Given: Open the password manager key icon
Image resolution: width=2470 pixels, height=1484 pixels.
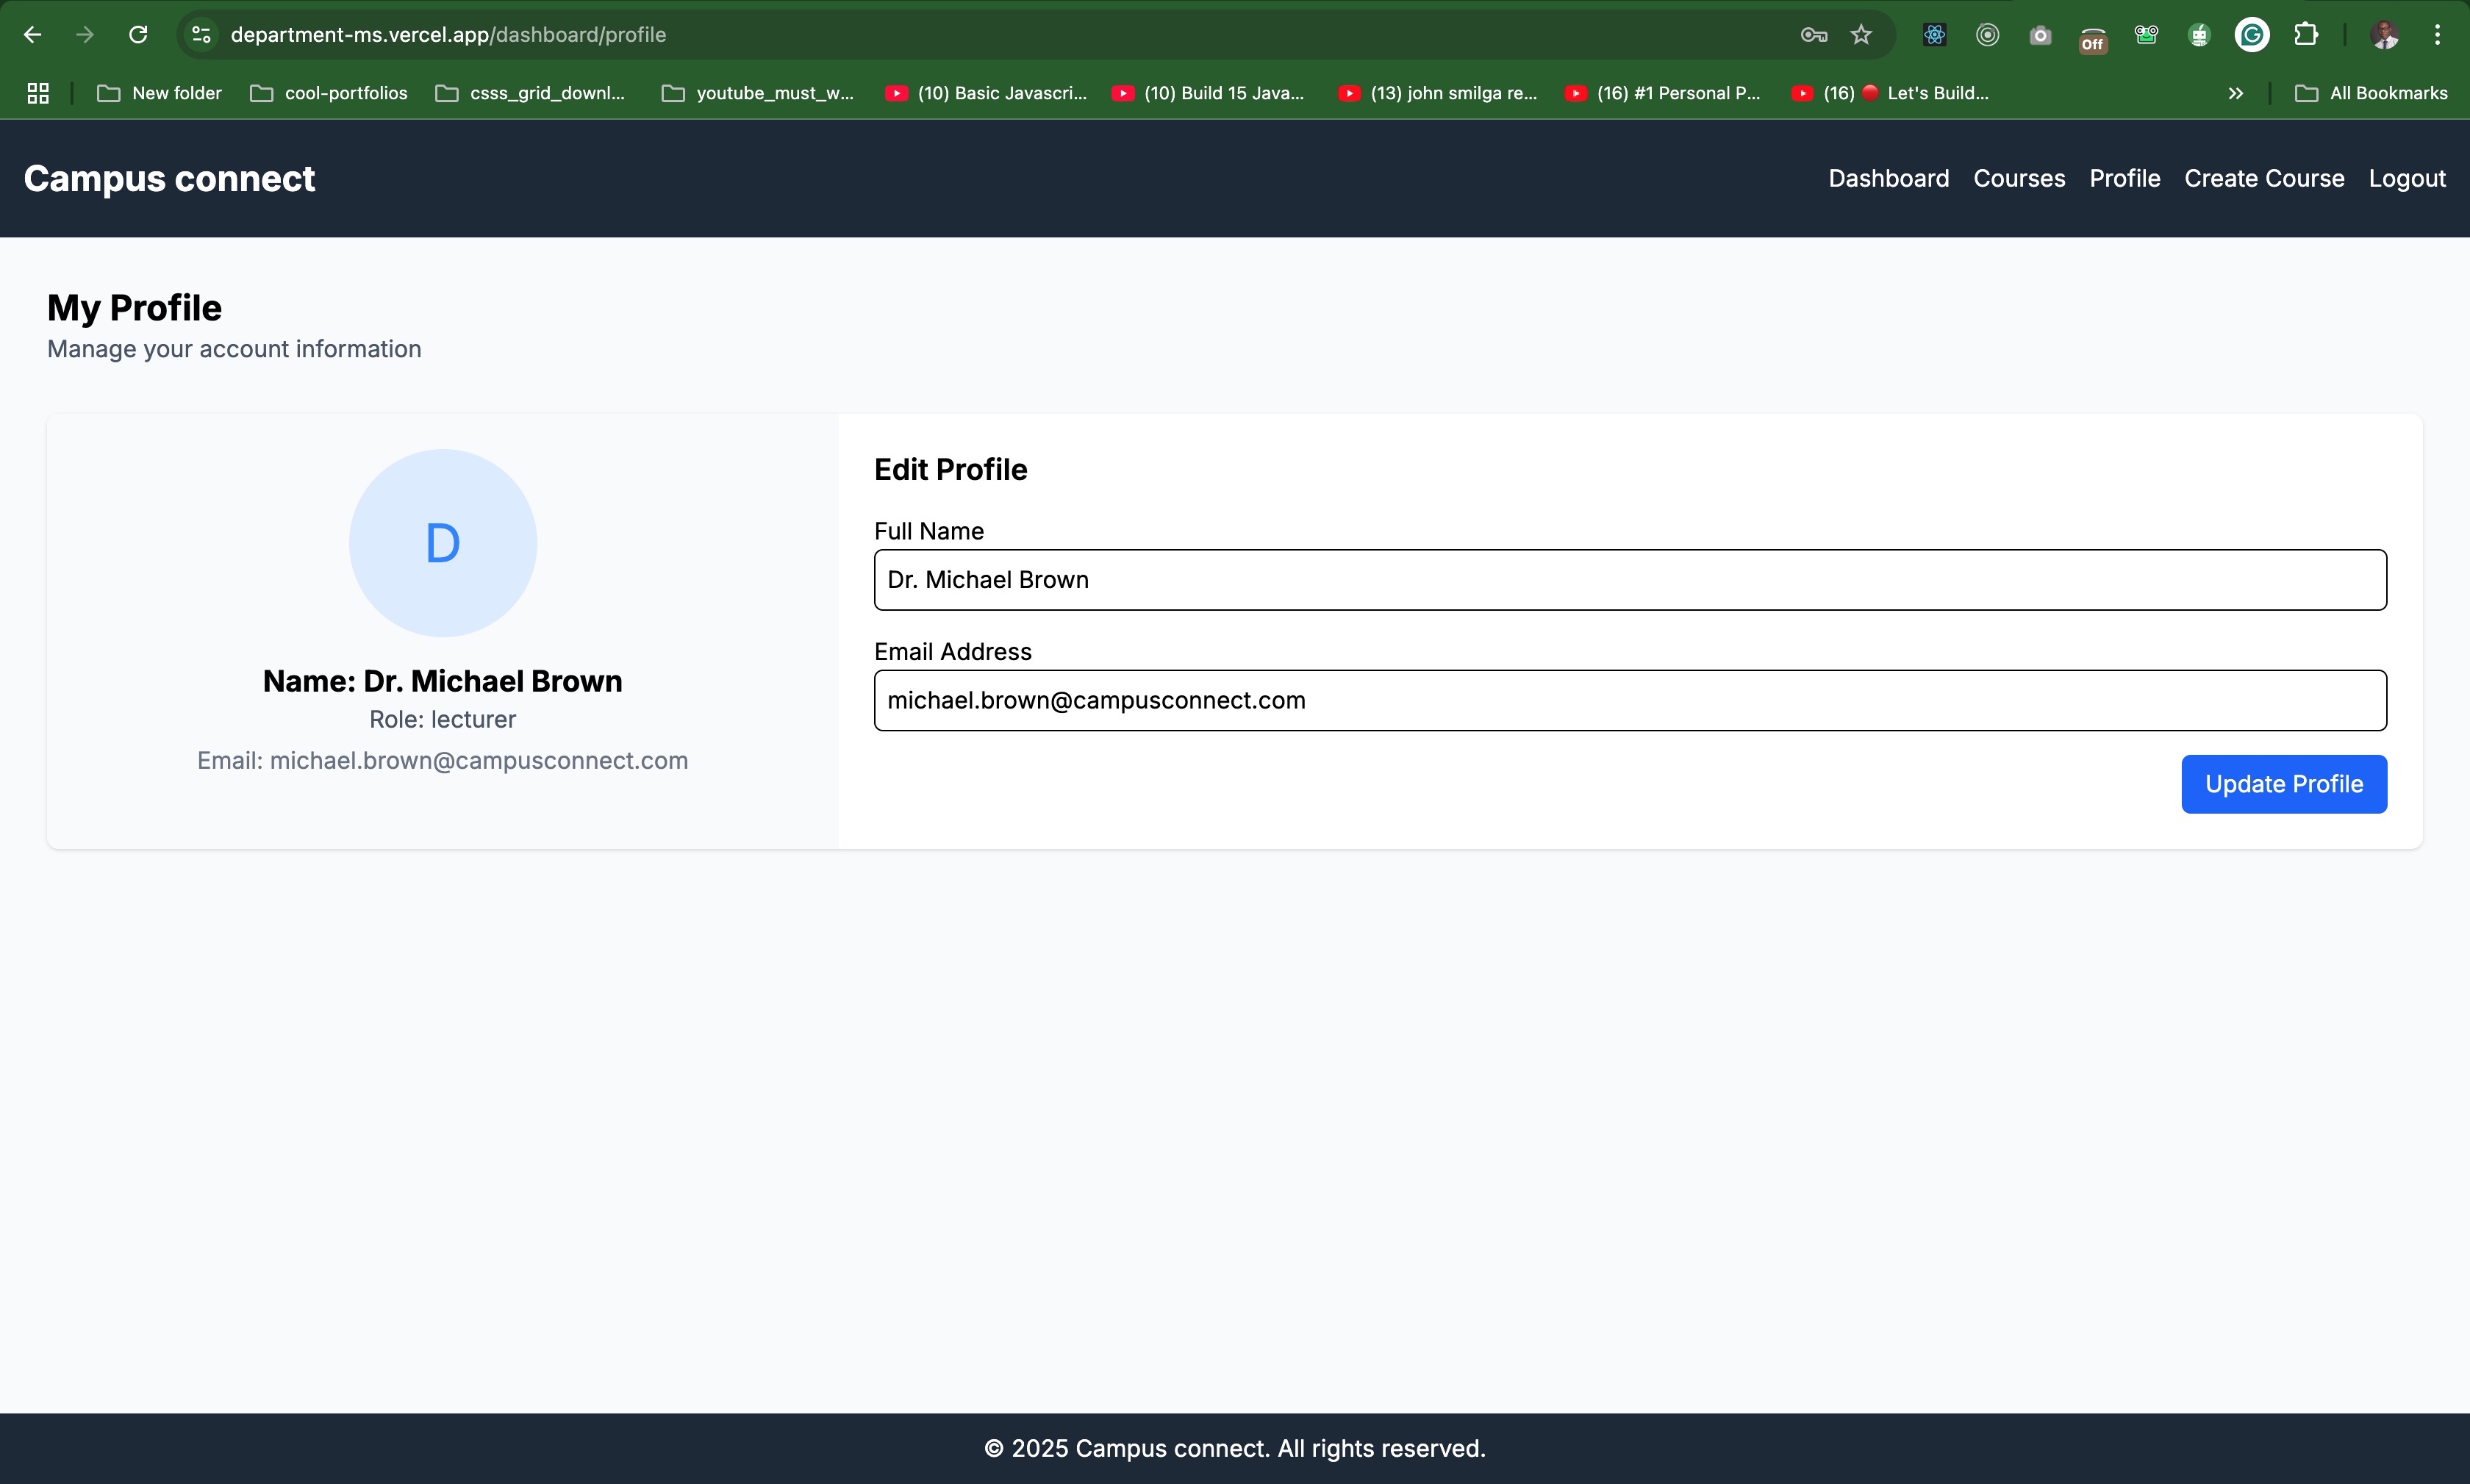Looking at the screenshot, I should pos(1813,35).
